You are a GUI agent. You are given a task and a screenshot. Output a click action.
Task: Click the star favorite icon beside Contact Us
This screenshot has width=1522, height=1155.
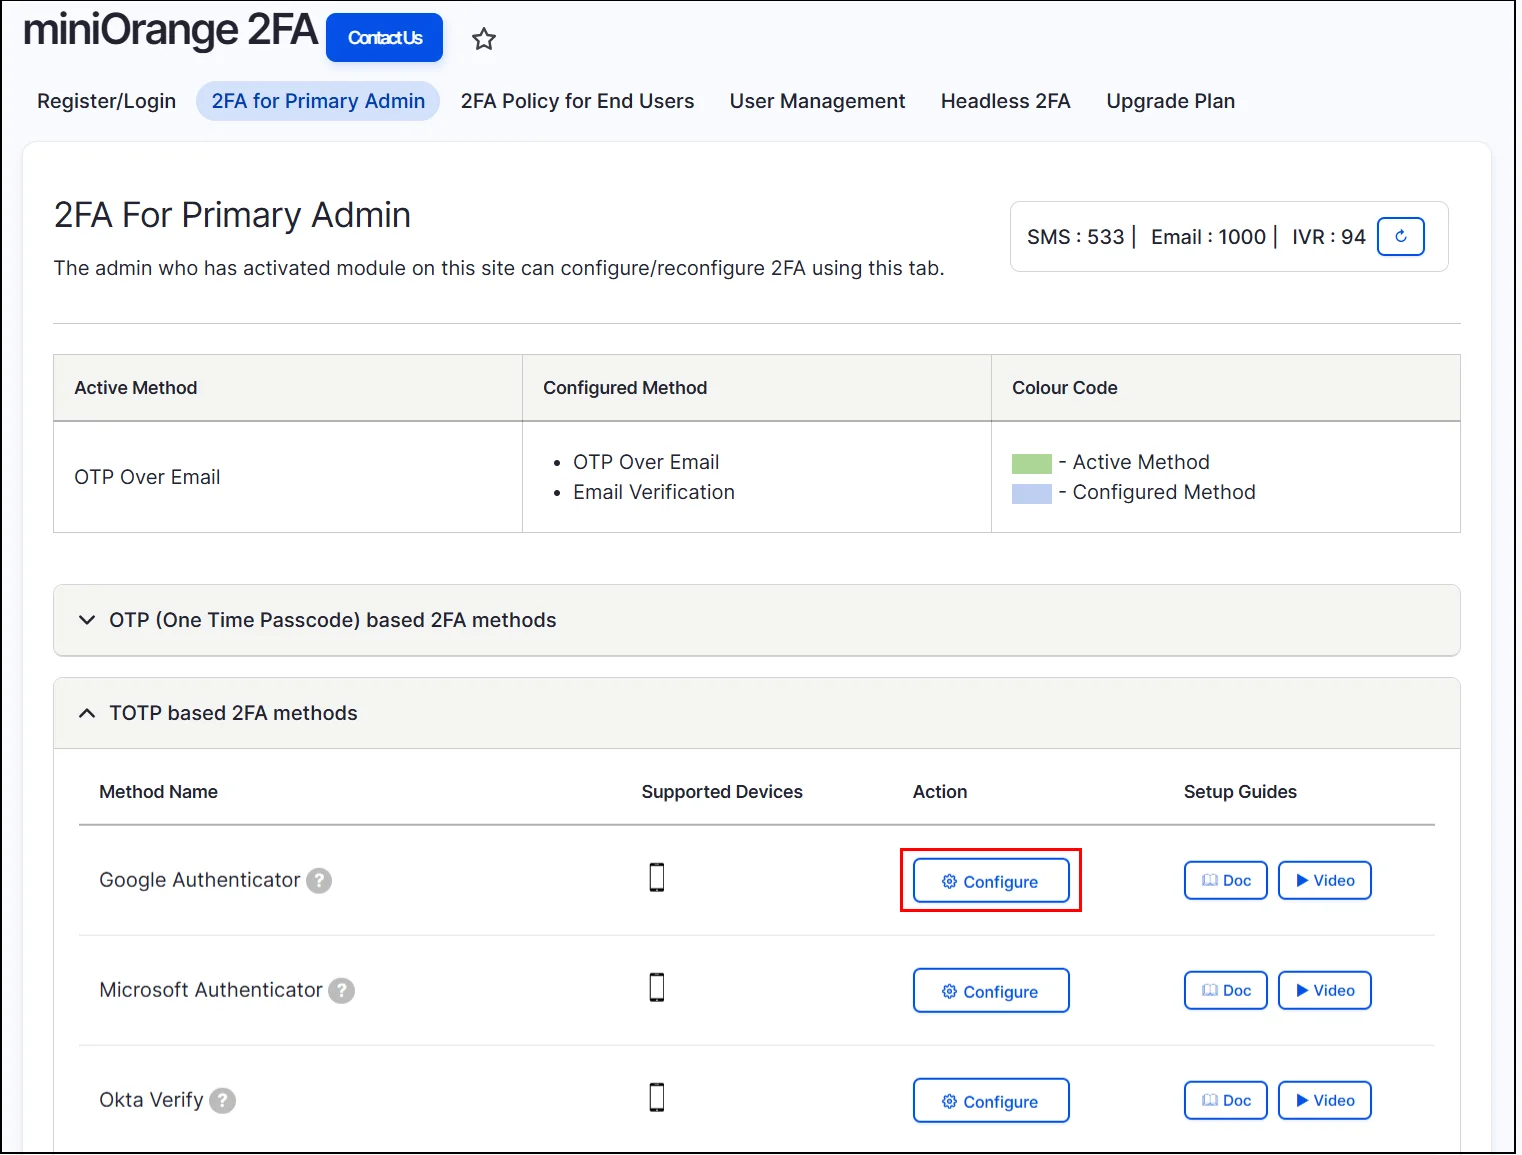[484, 39]
